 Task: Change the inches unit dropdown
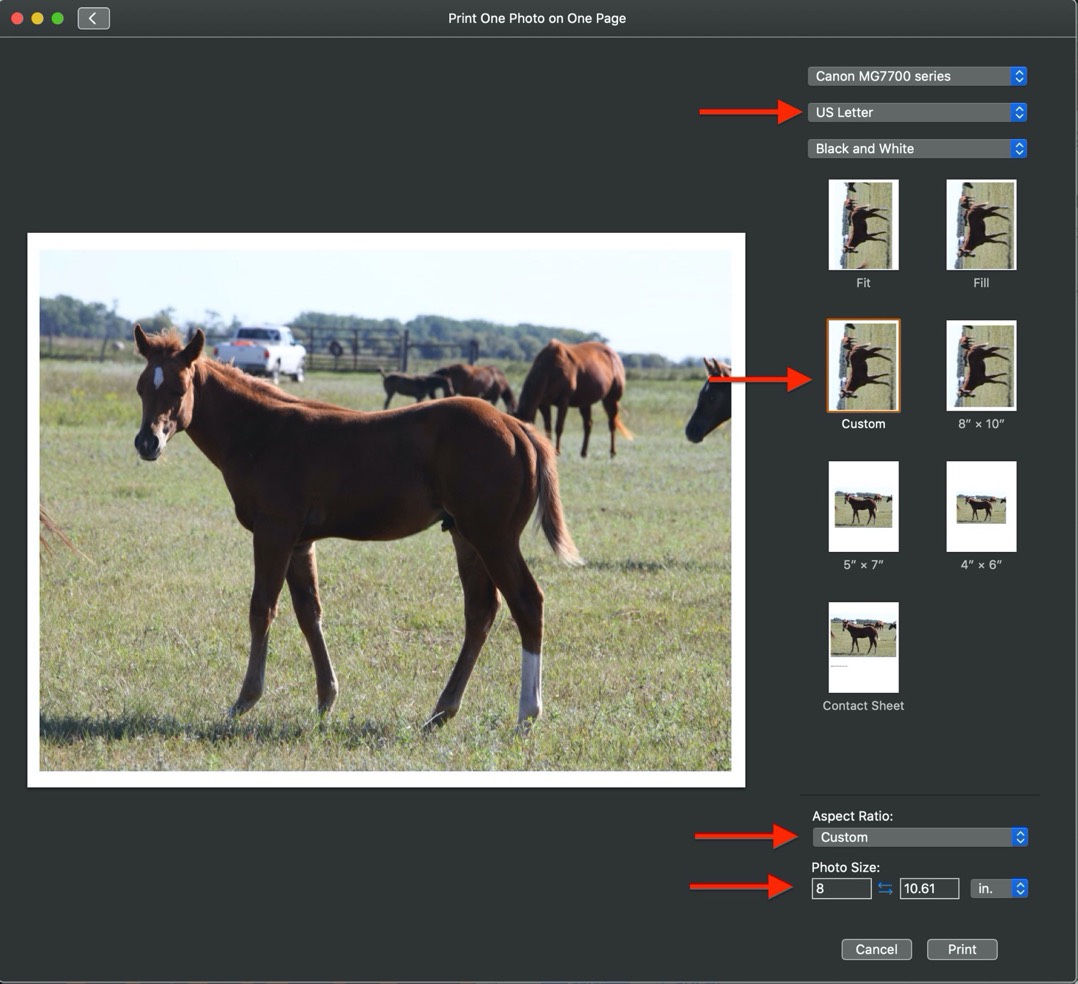(998, 888)
